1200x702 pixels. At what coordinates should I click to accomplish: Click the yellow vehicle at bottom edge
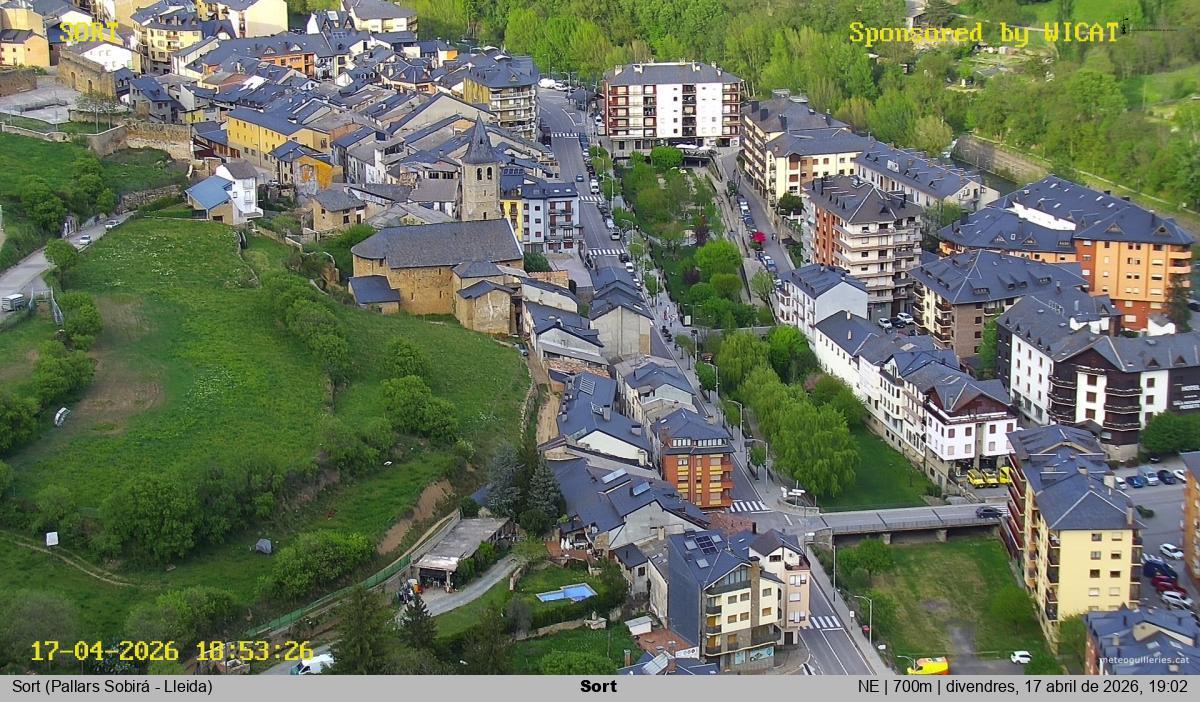928,665
